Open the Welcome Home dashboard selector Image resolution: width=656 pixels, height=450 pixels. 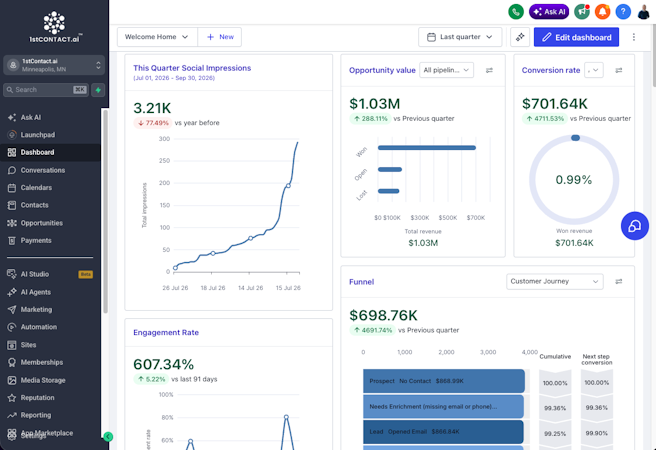coord(157,37)
